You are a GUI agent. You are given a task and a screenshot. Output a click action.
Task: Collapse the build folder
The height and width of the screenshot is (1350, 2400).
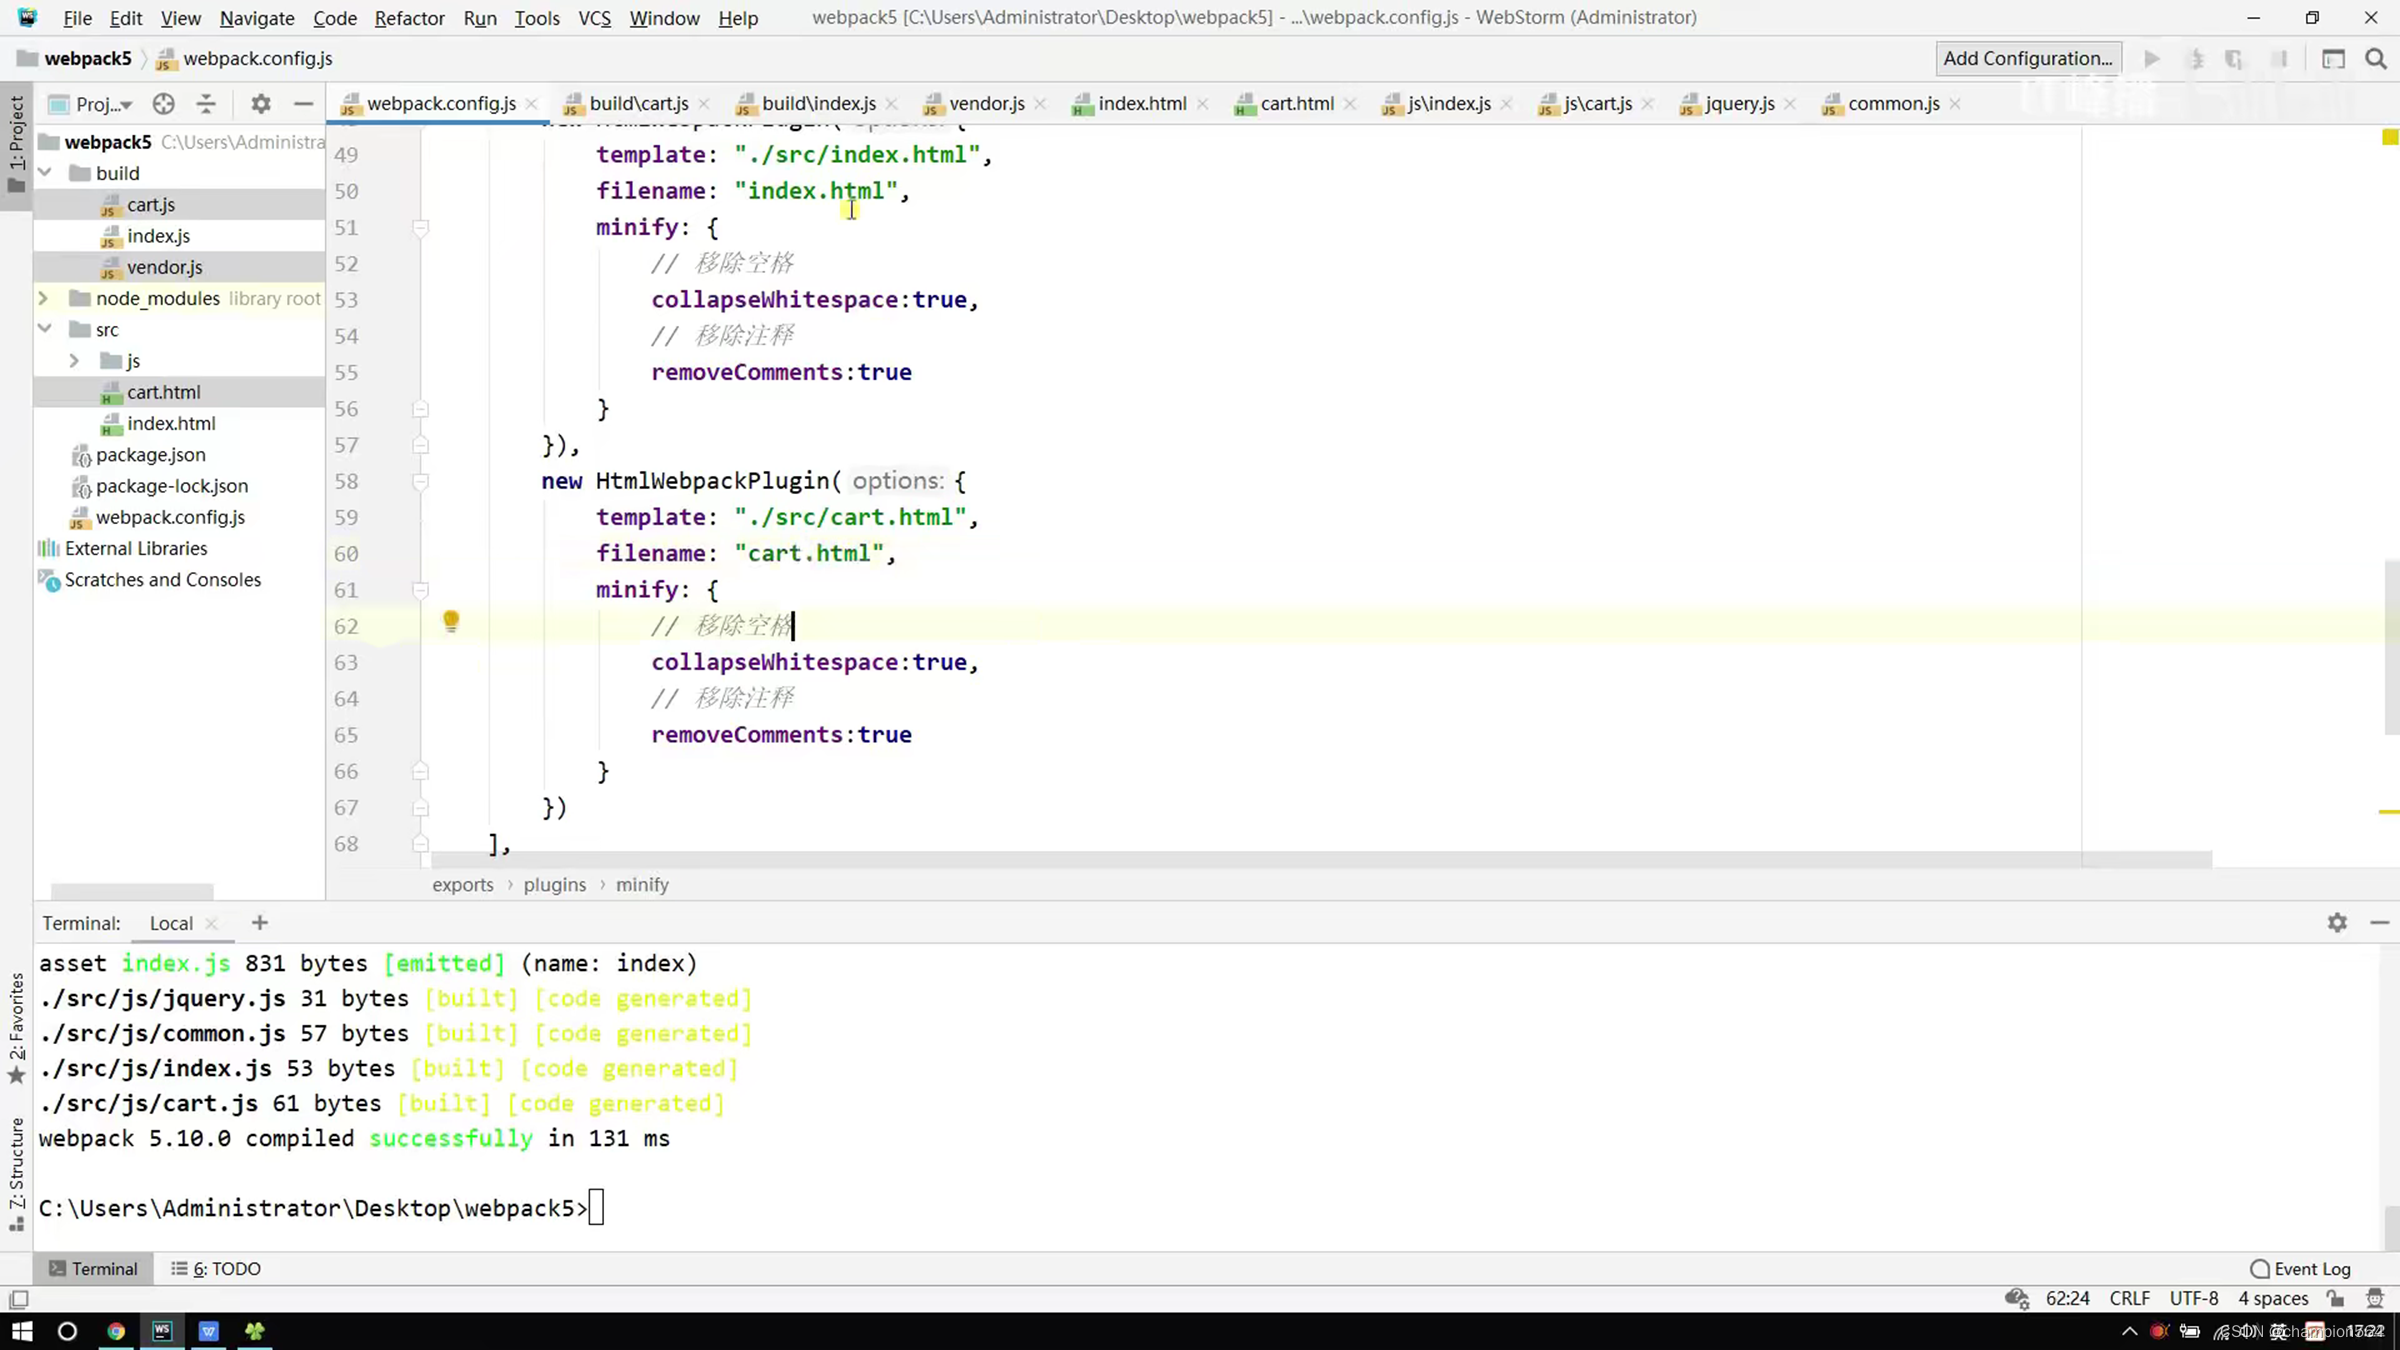[x=45, y=173]
